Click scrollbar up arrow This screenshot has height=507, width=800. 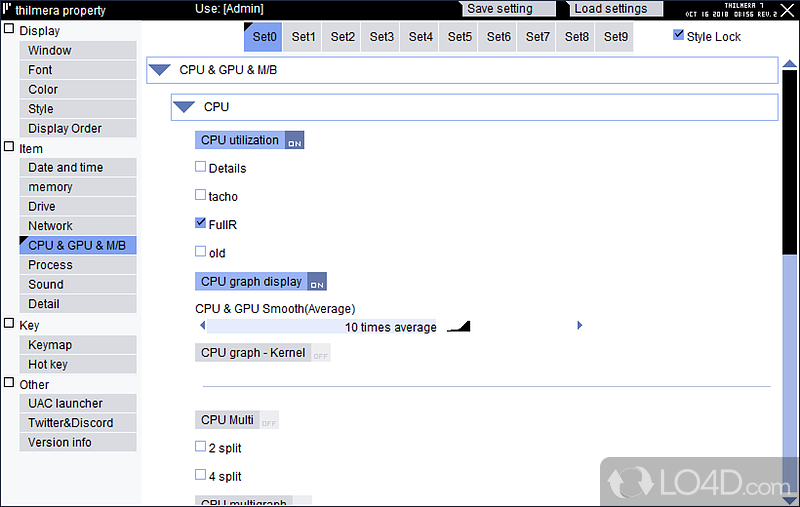(x=790, y=64)
